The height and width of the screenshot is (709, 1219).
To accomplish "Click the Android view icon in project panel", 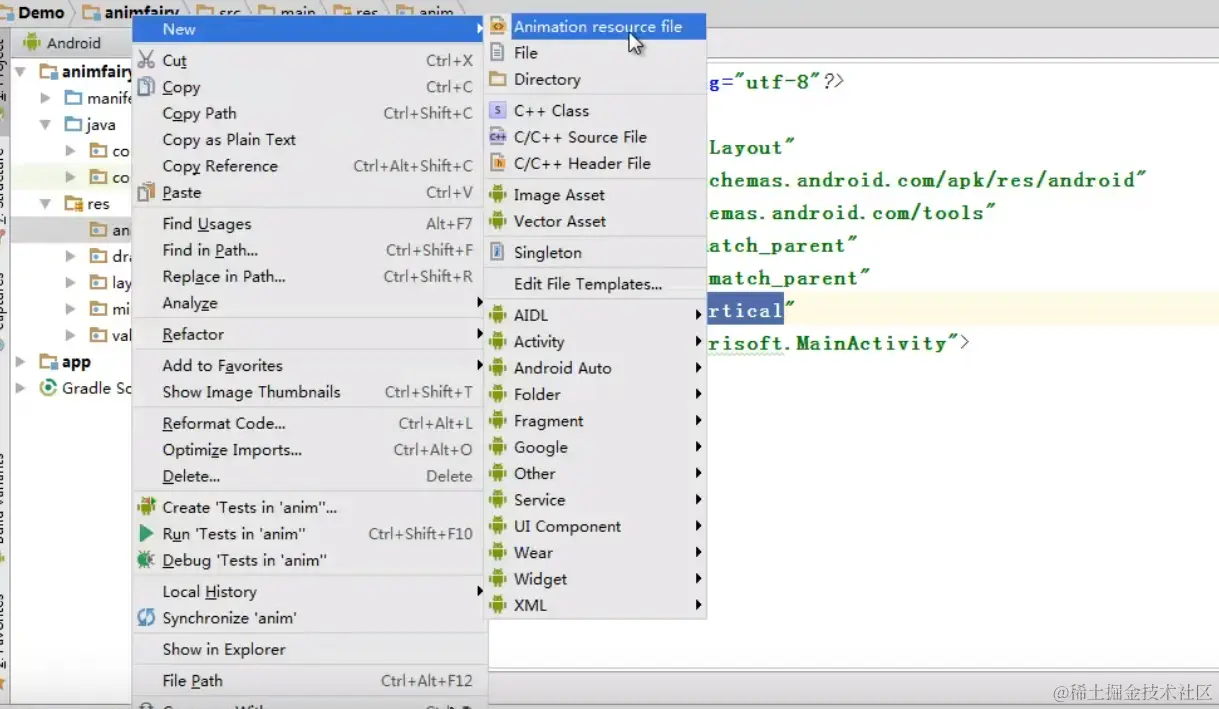I will click(32, 43).
